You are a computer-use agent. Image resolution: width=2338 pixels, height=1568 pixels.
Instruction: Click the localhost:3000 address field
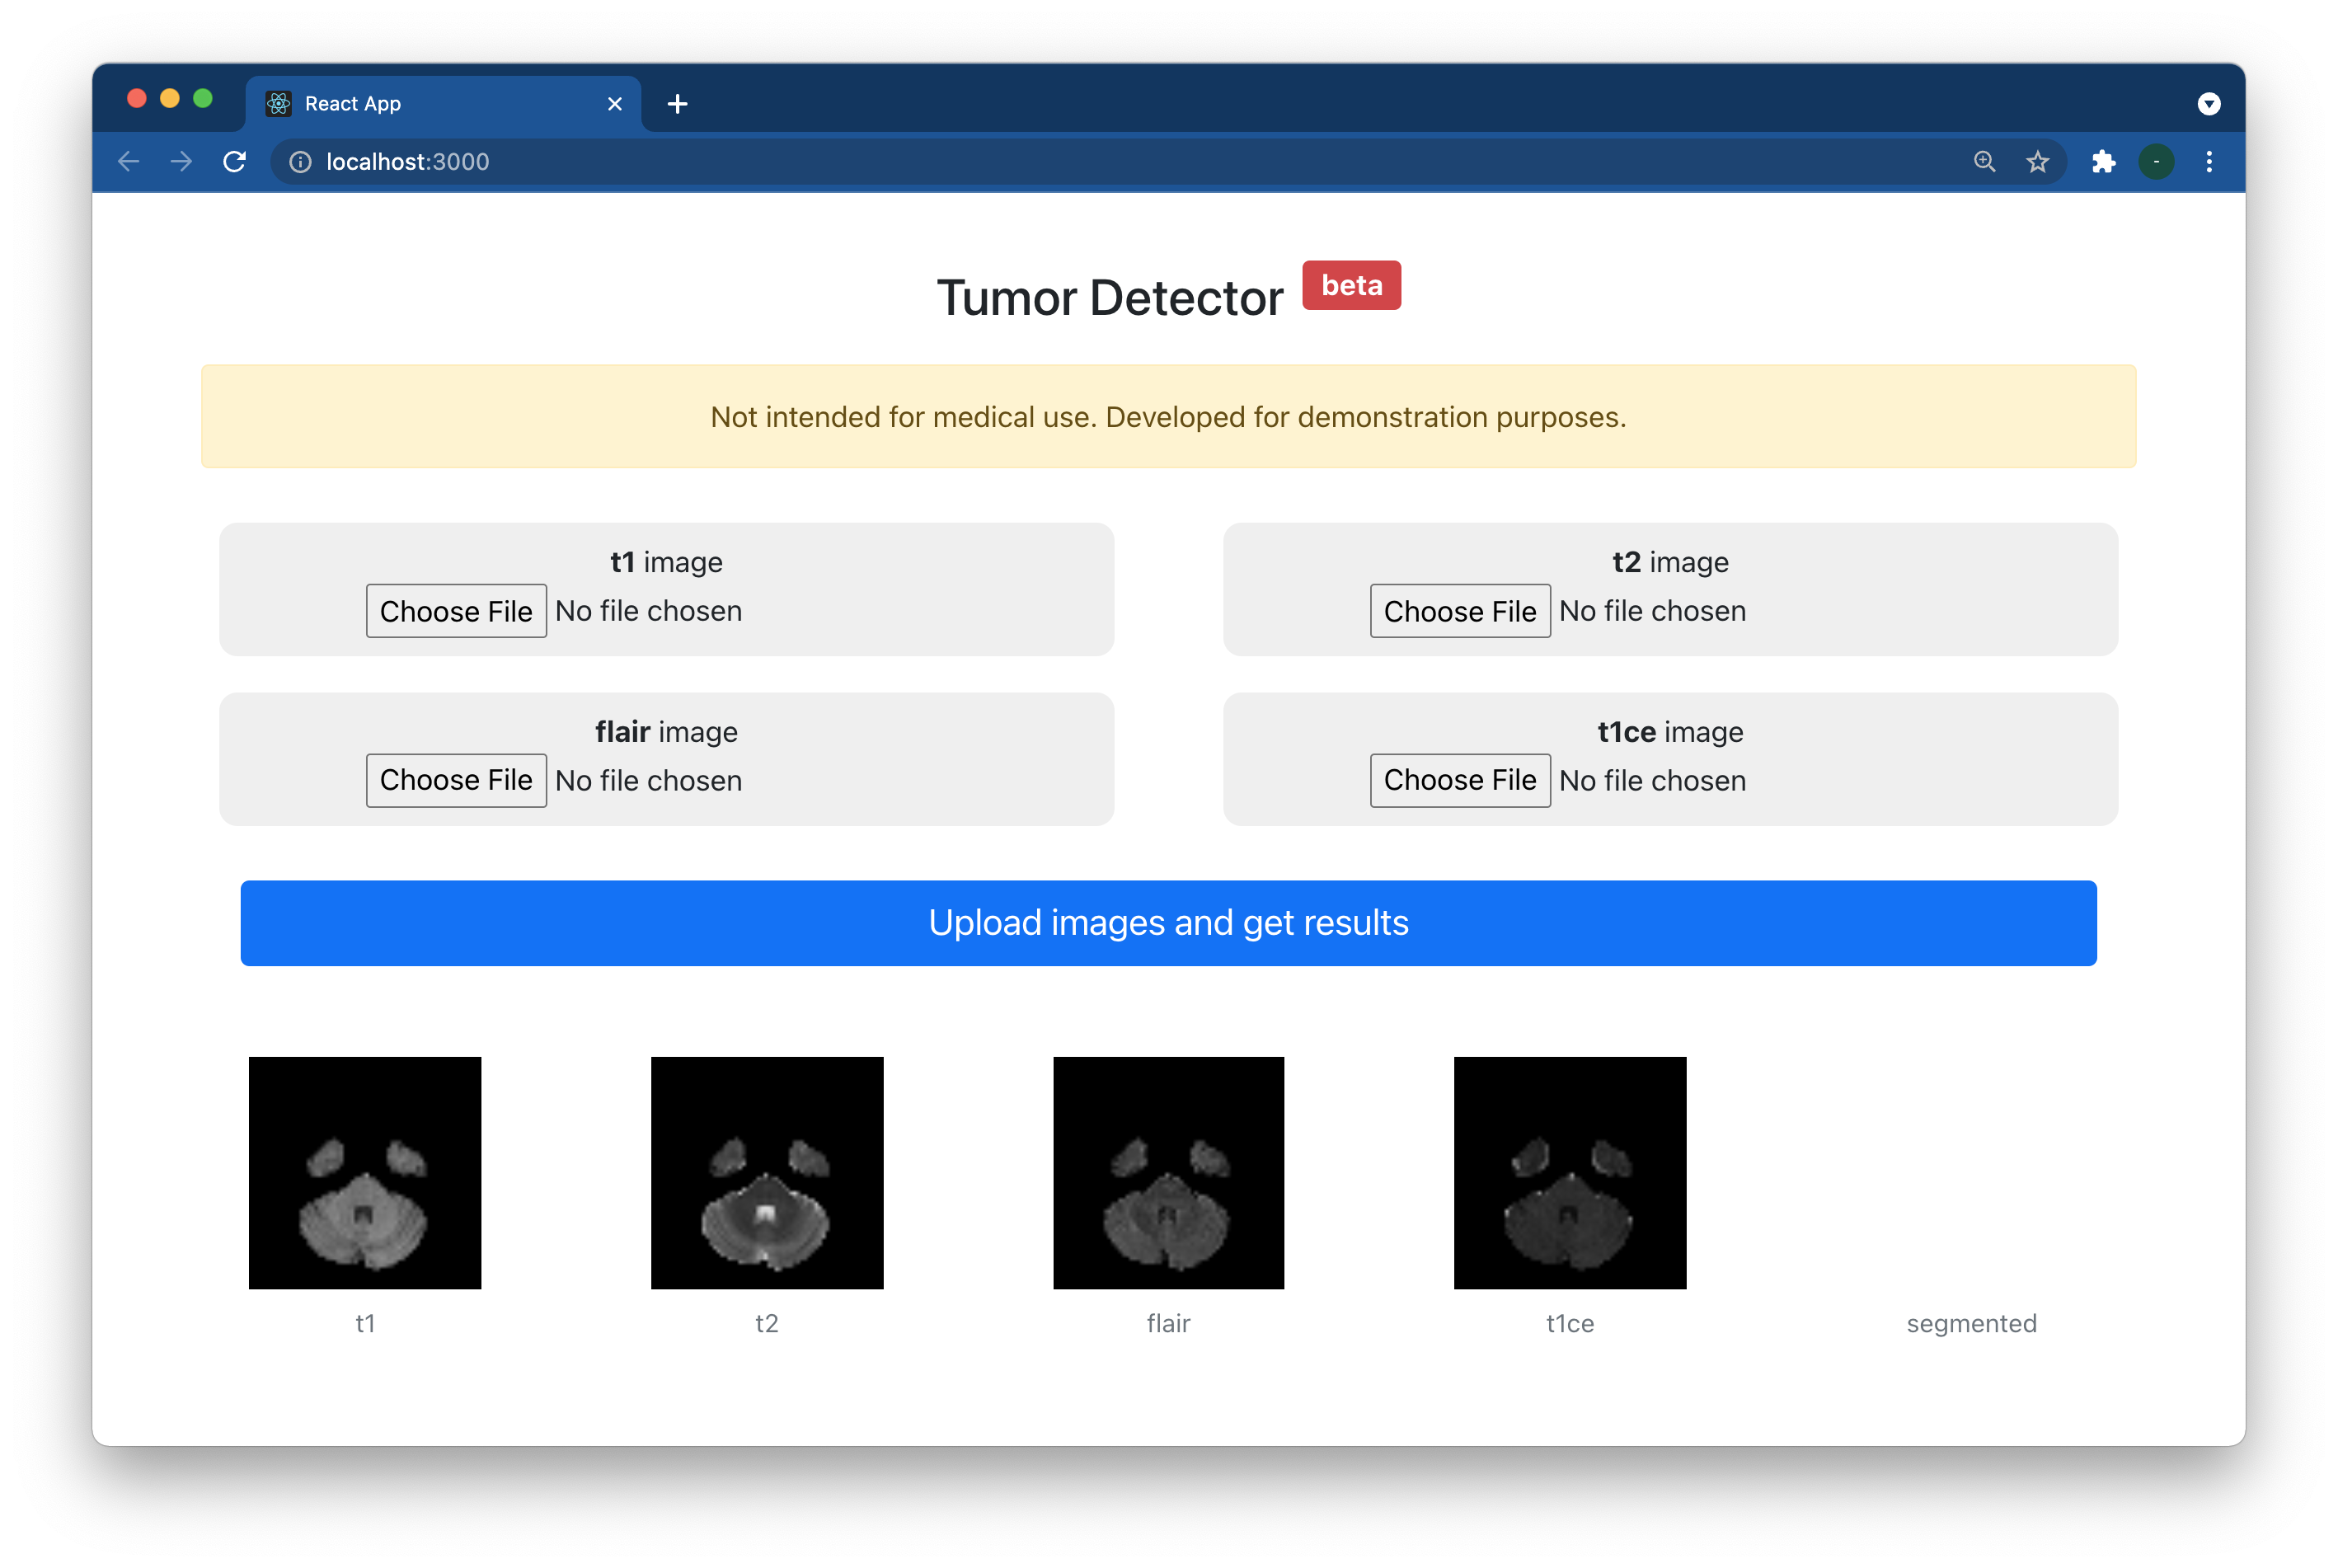pos(1100,161)
